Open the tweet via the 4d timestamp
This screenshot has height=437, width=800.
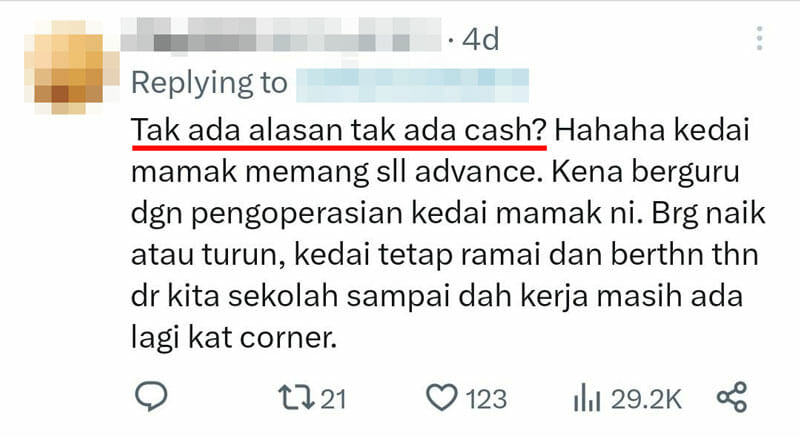pos(480,39)
